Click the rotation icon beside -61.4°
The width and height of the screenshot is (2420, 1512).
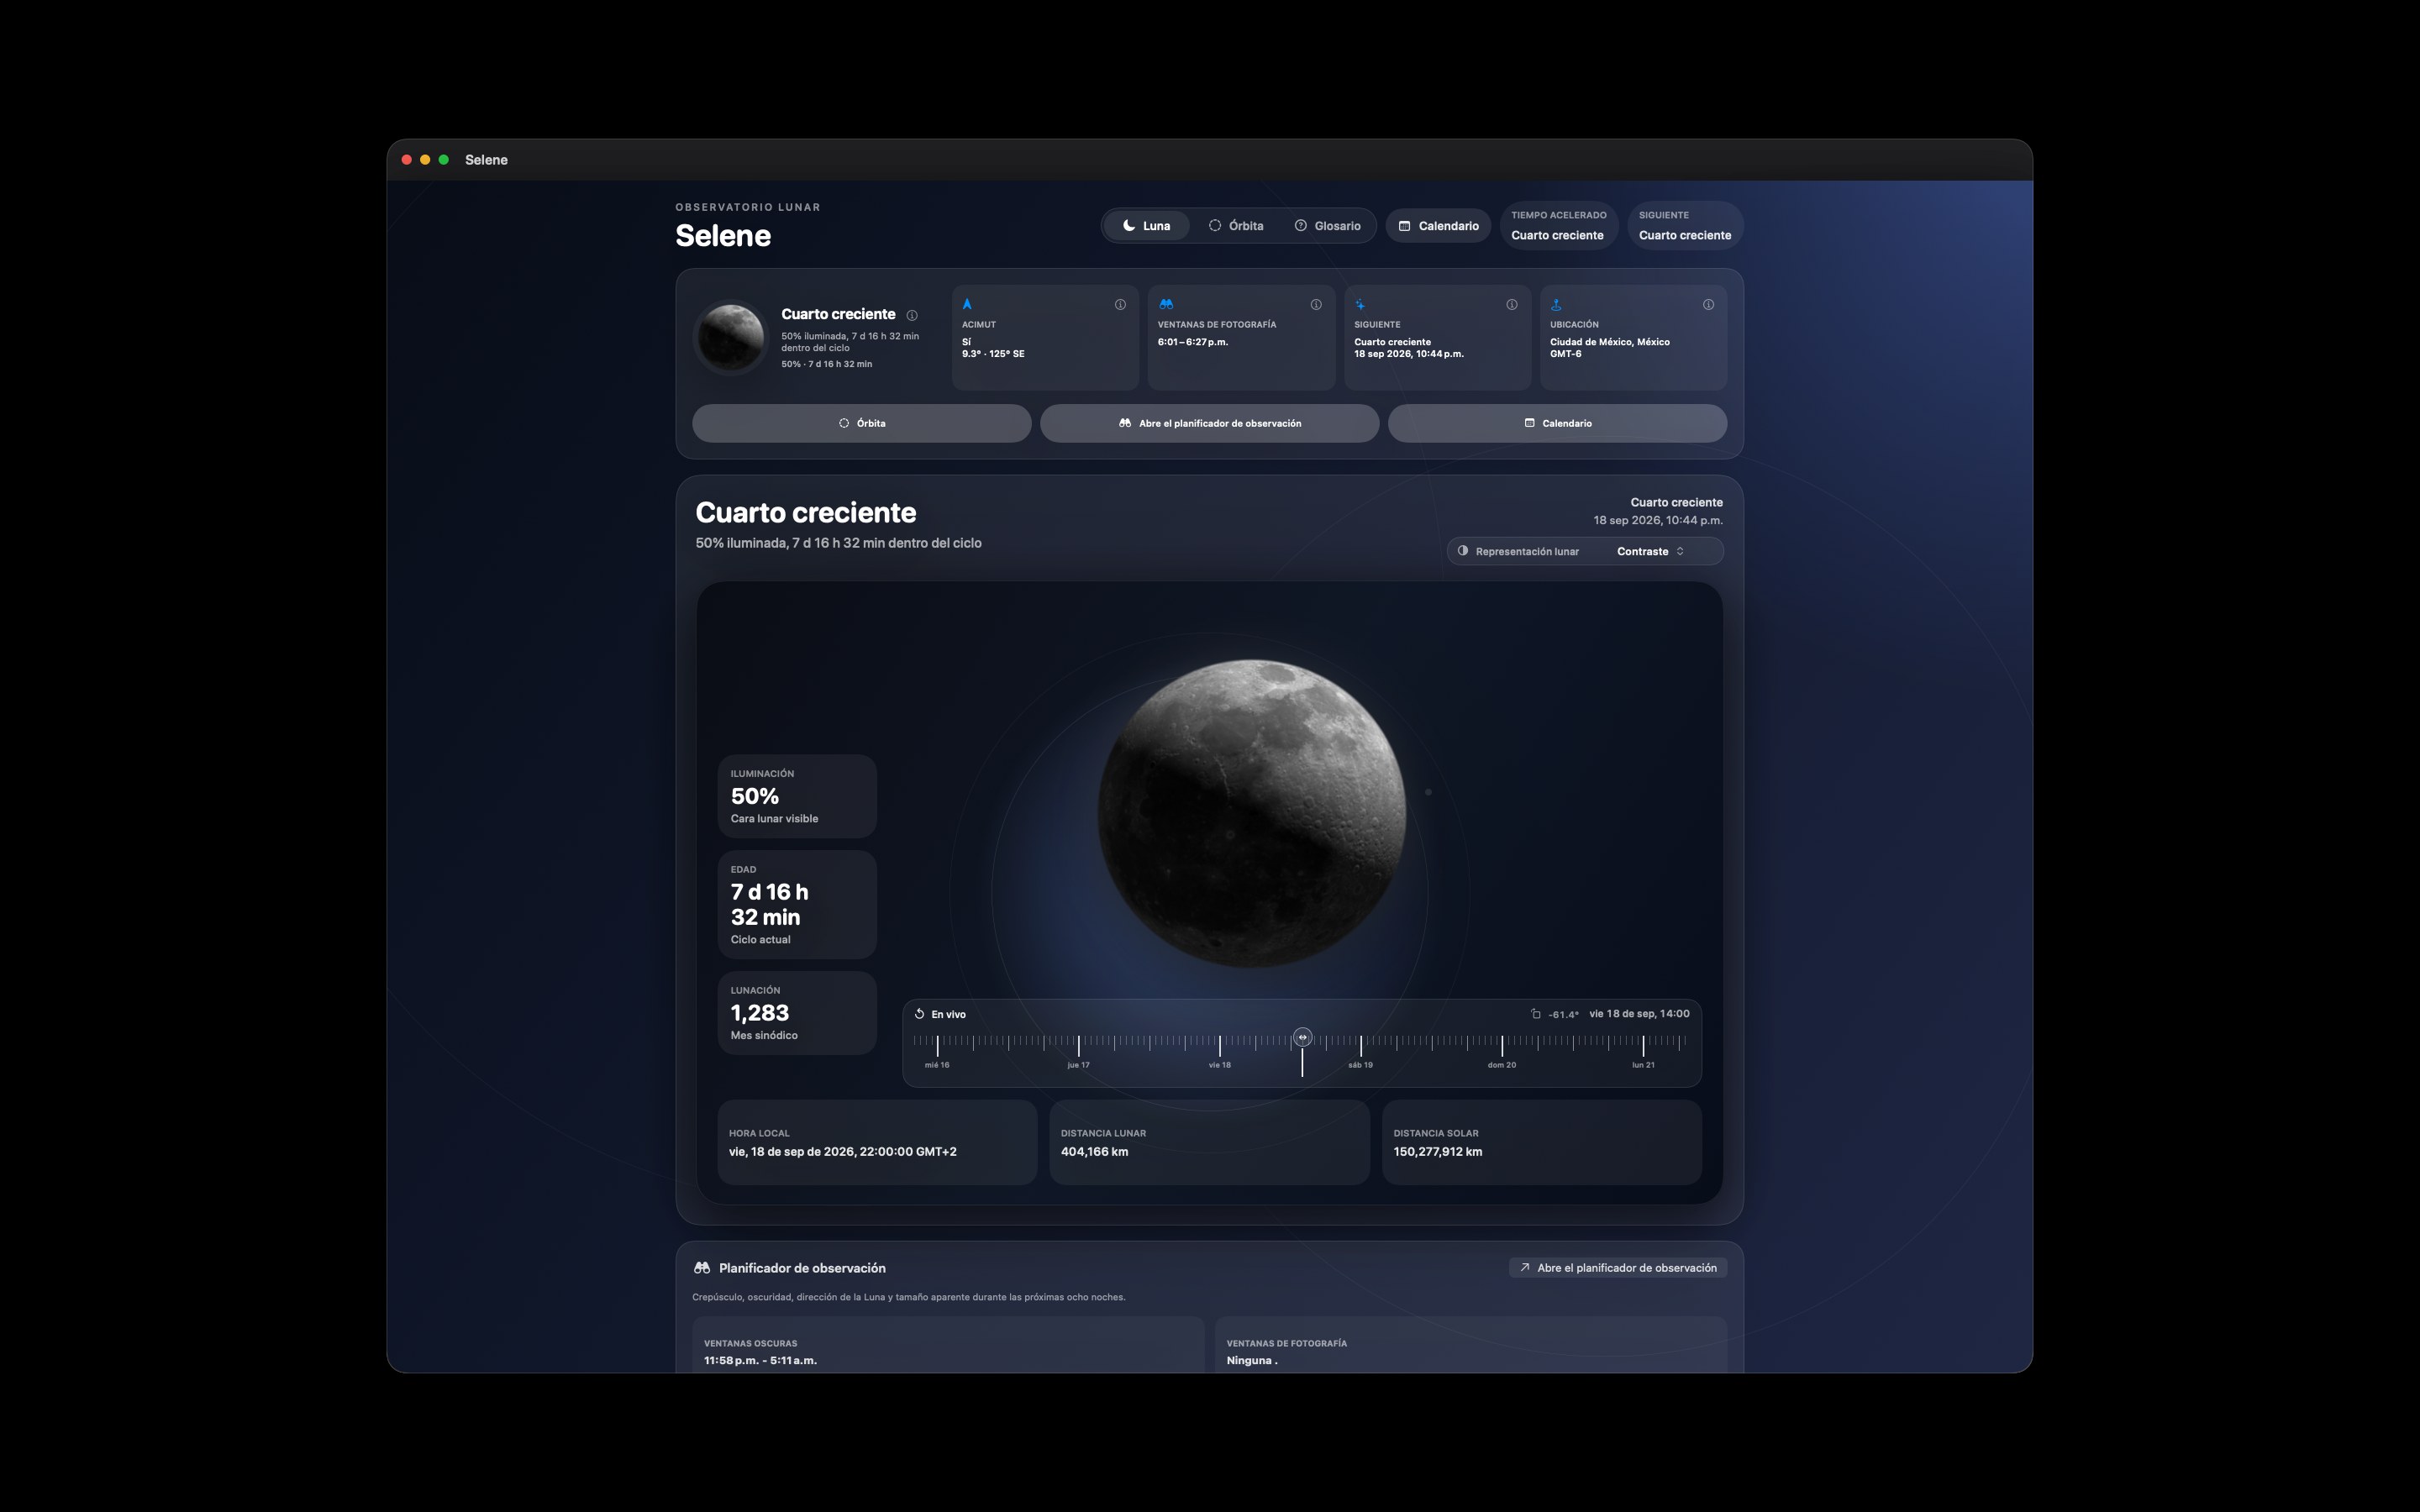click(1535, 1014)
